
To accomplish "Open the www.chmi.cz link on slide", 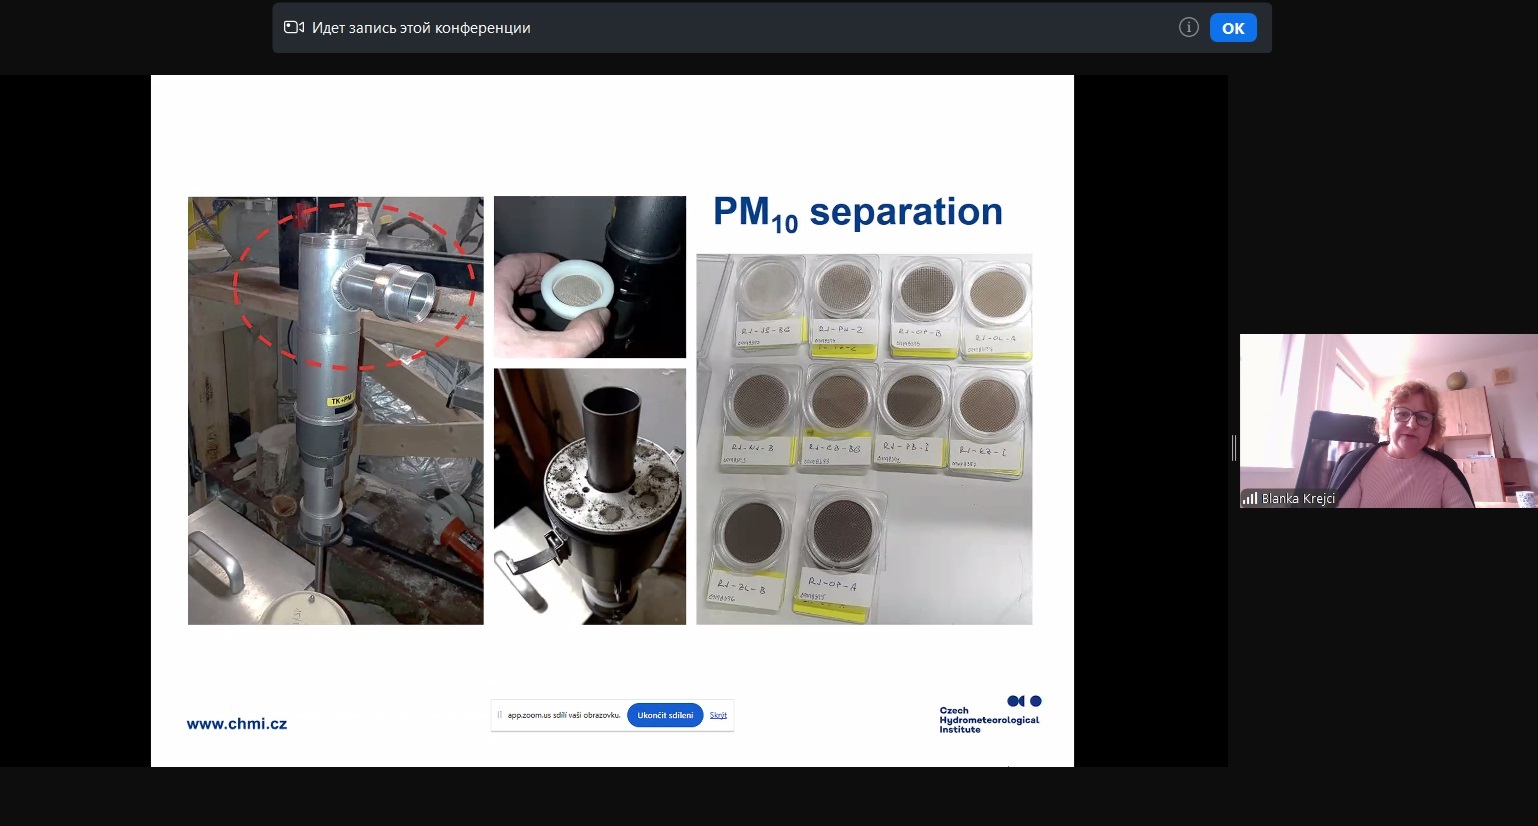I will click(237, 724).
